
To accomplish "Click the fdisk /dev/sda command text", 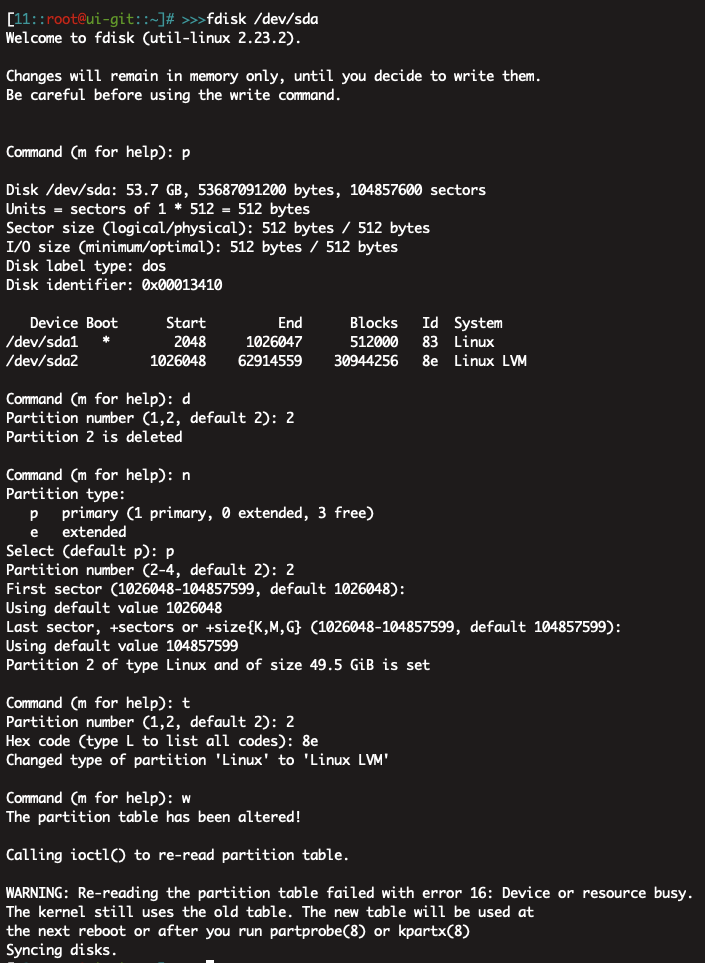I will (262, 19).
